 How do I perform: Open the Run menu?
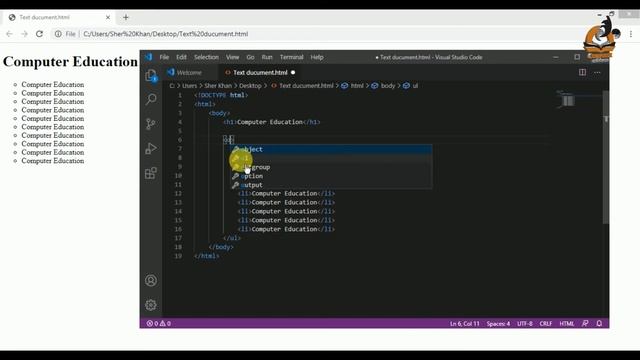coord(267,57)
